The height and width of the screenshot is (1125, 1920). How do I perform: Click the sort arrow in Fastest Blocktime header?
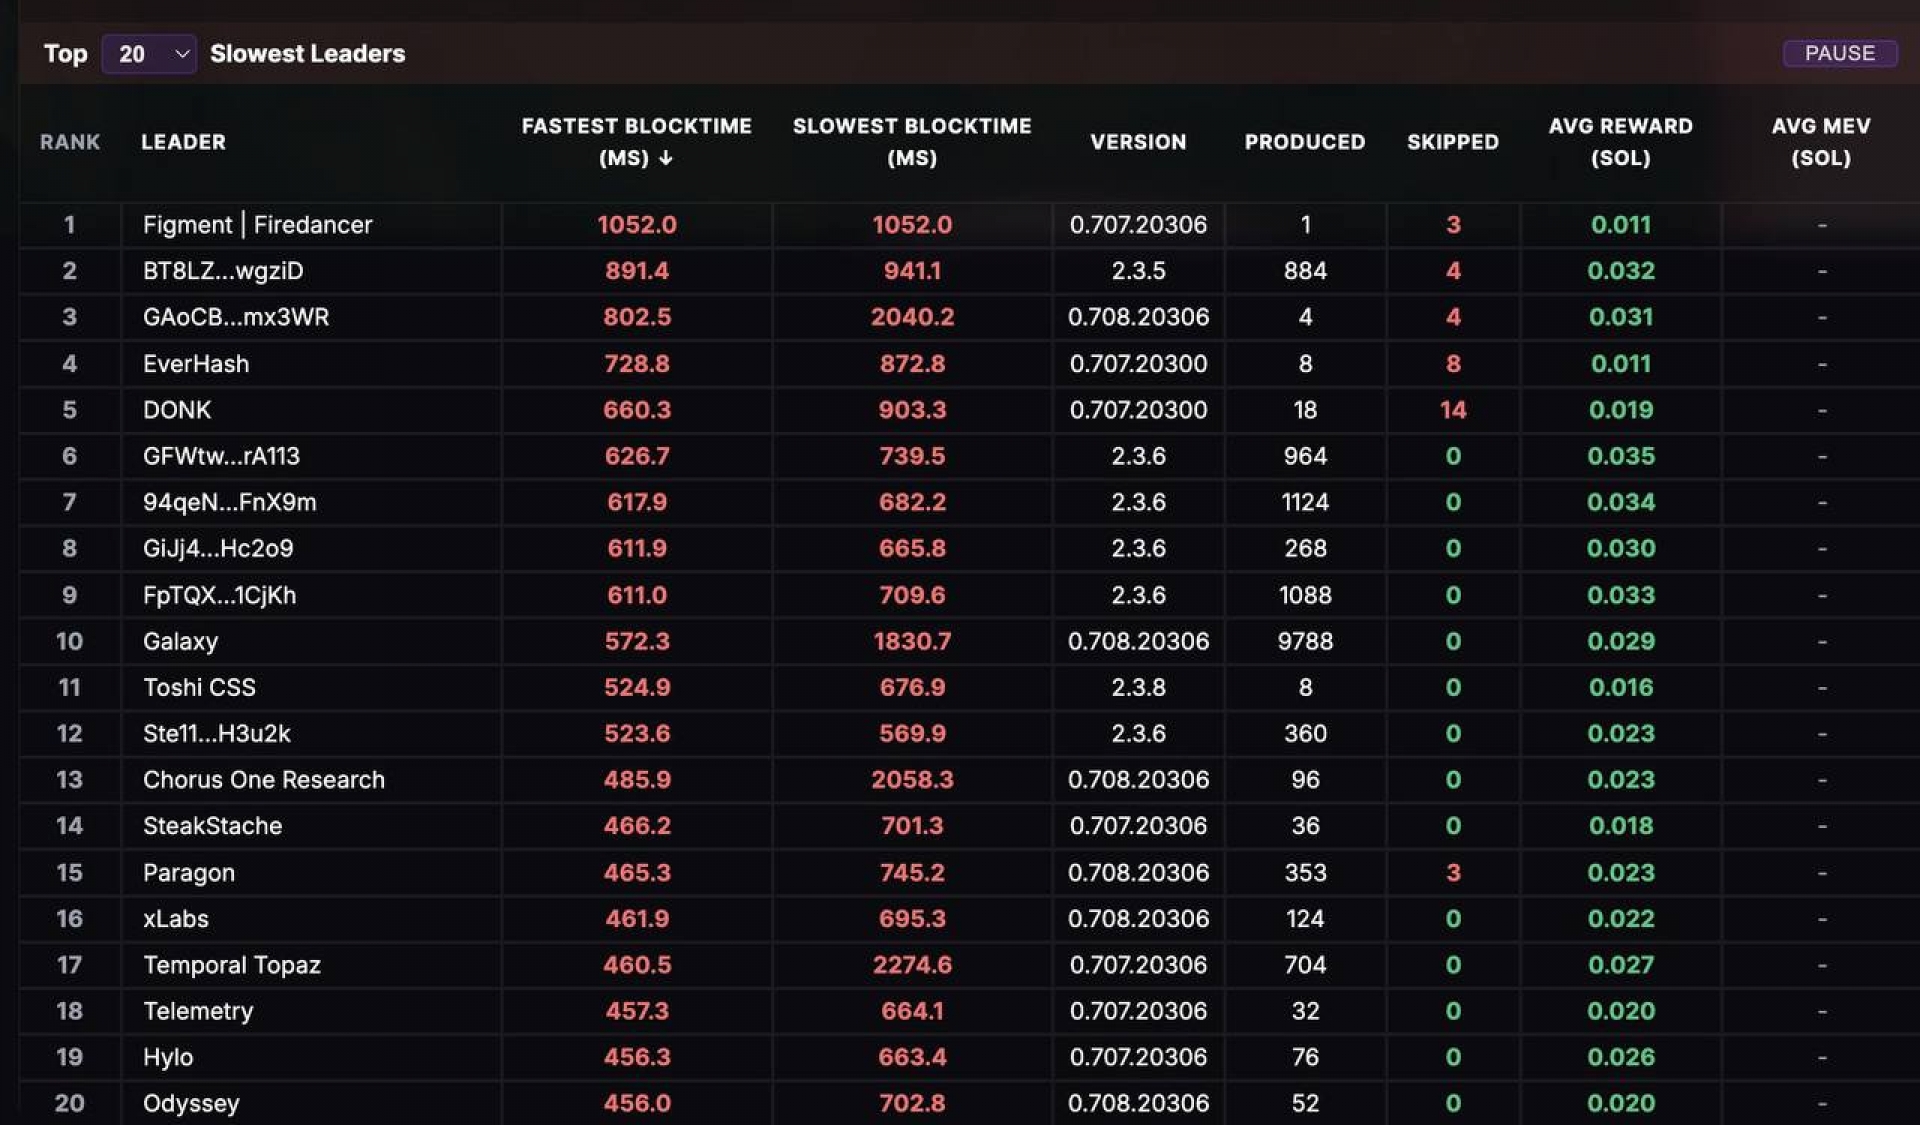(x=666, y=158)
